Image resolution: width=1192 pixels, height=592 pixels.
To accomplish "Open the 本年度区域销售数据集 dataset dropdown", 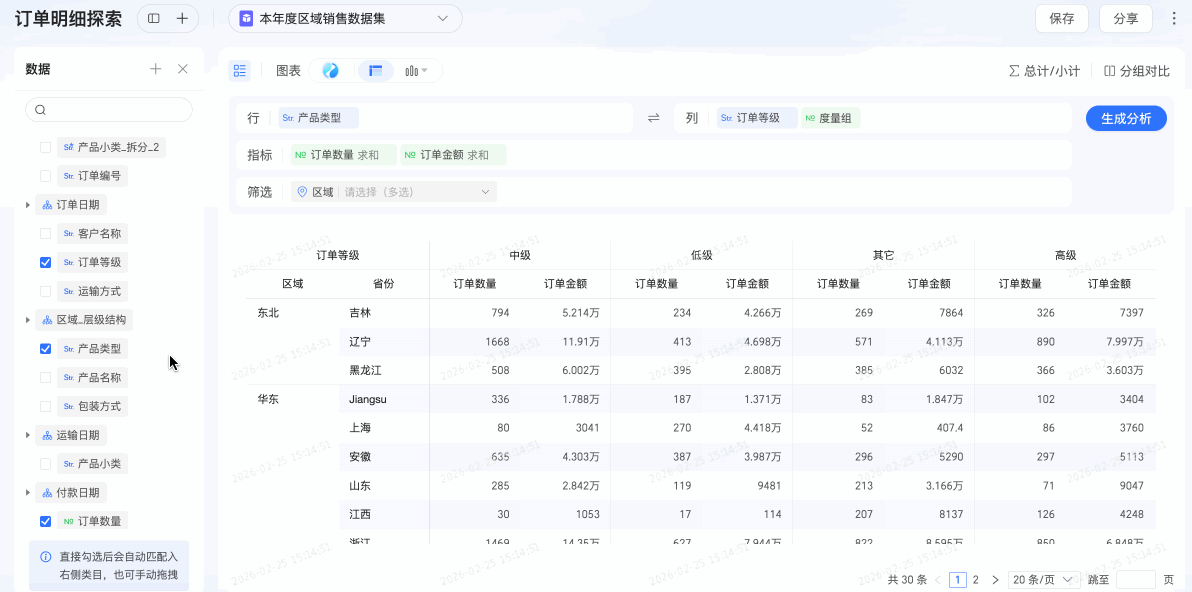I will [345, 18].
